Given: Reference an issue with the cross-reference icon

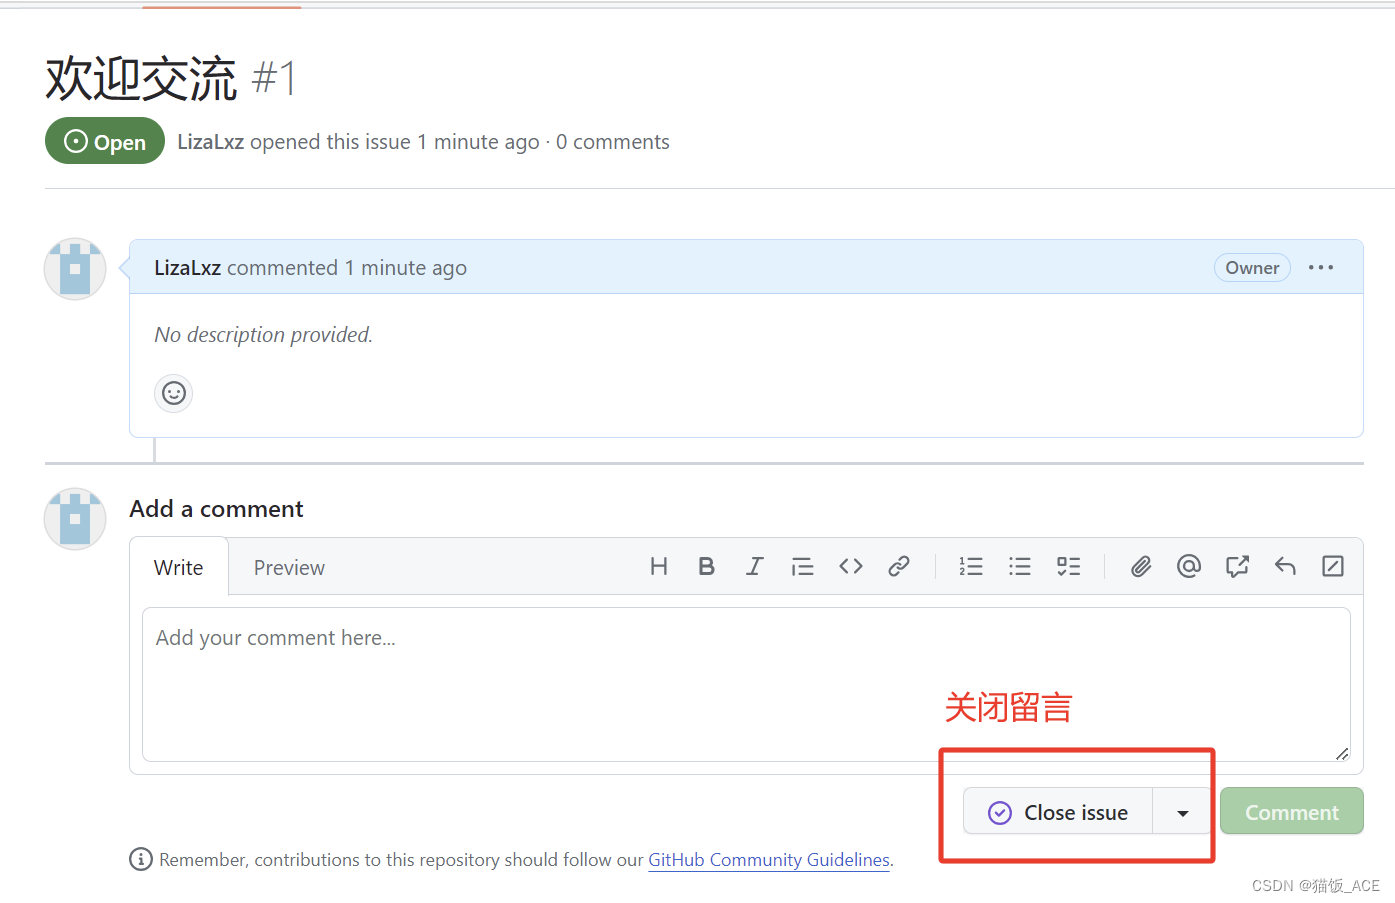Looking at the screenshot, I should coord(1237,567).
